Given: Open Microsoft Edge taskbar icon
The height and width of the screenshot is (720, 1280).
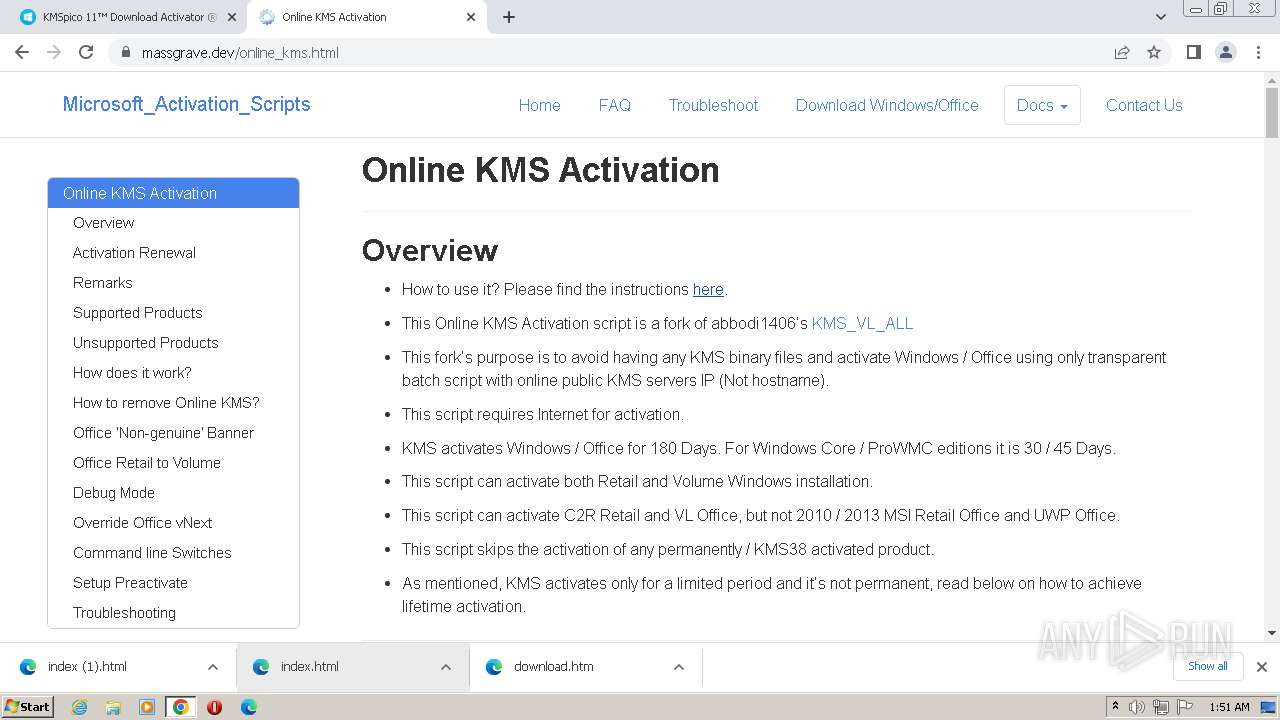Looking at the screenshot, I should click(x=248, y=707).
